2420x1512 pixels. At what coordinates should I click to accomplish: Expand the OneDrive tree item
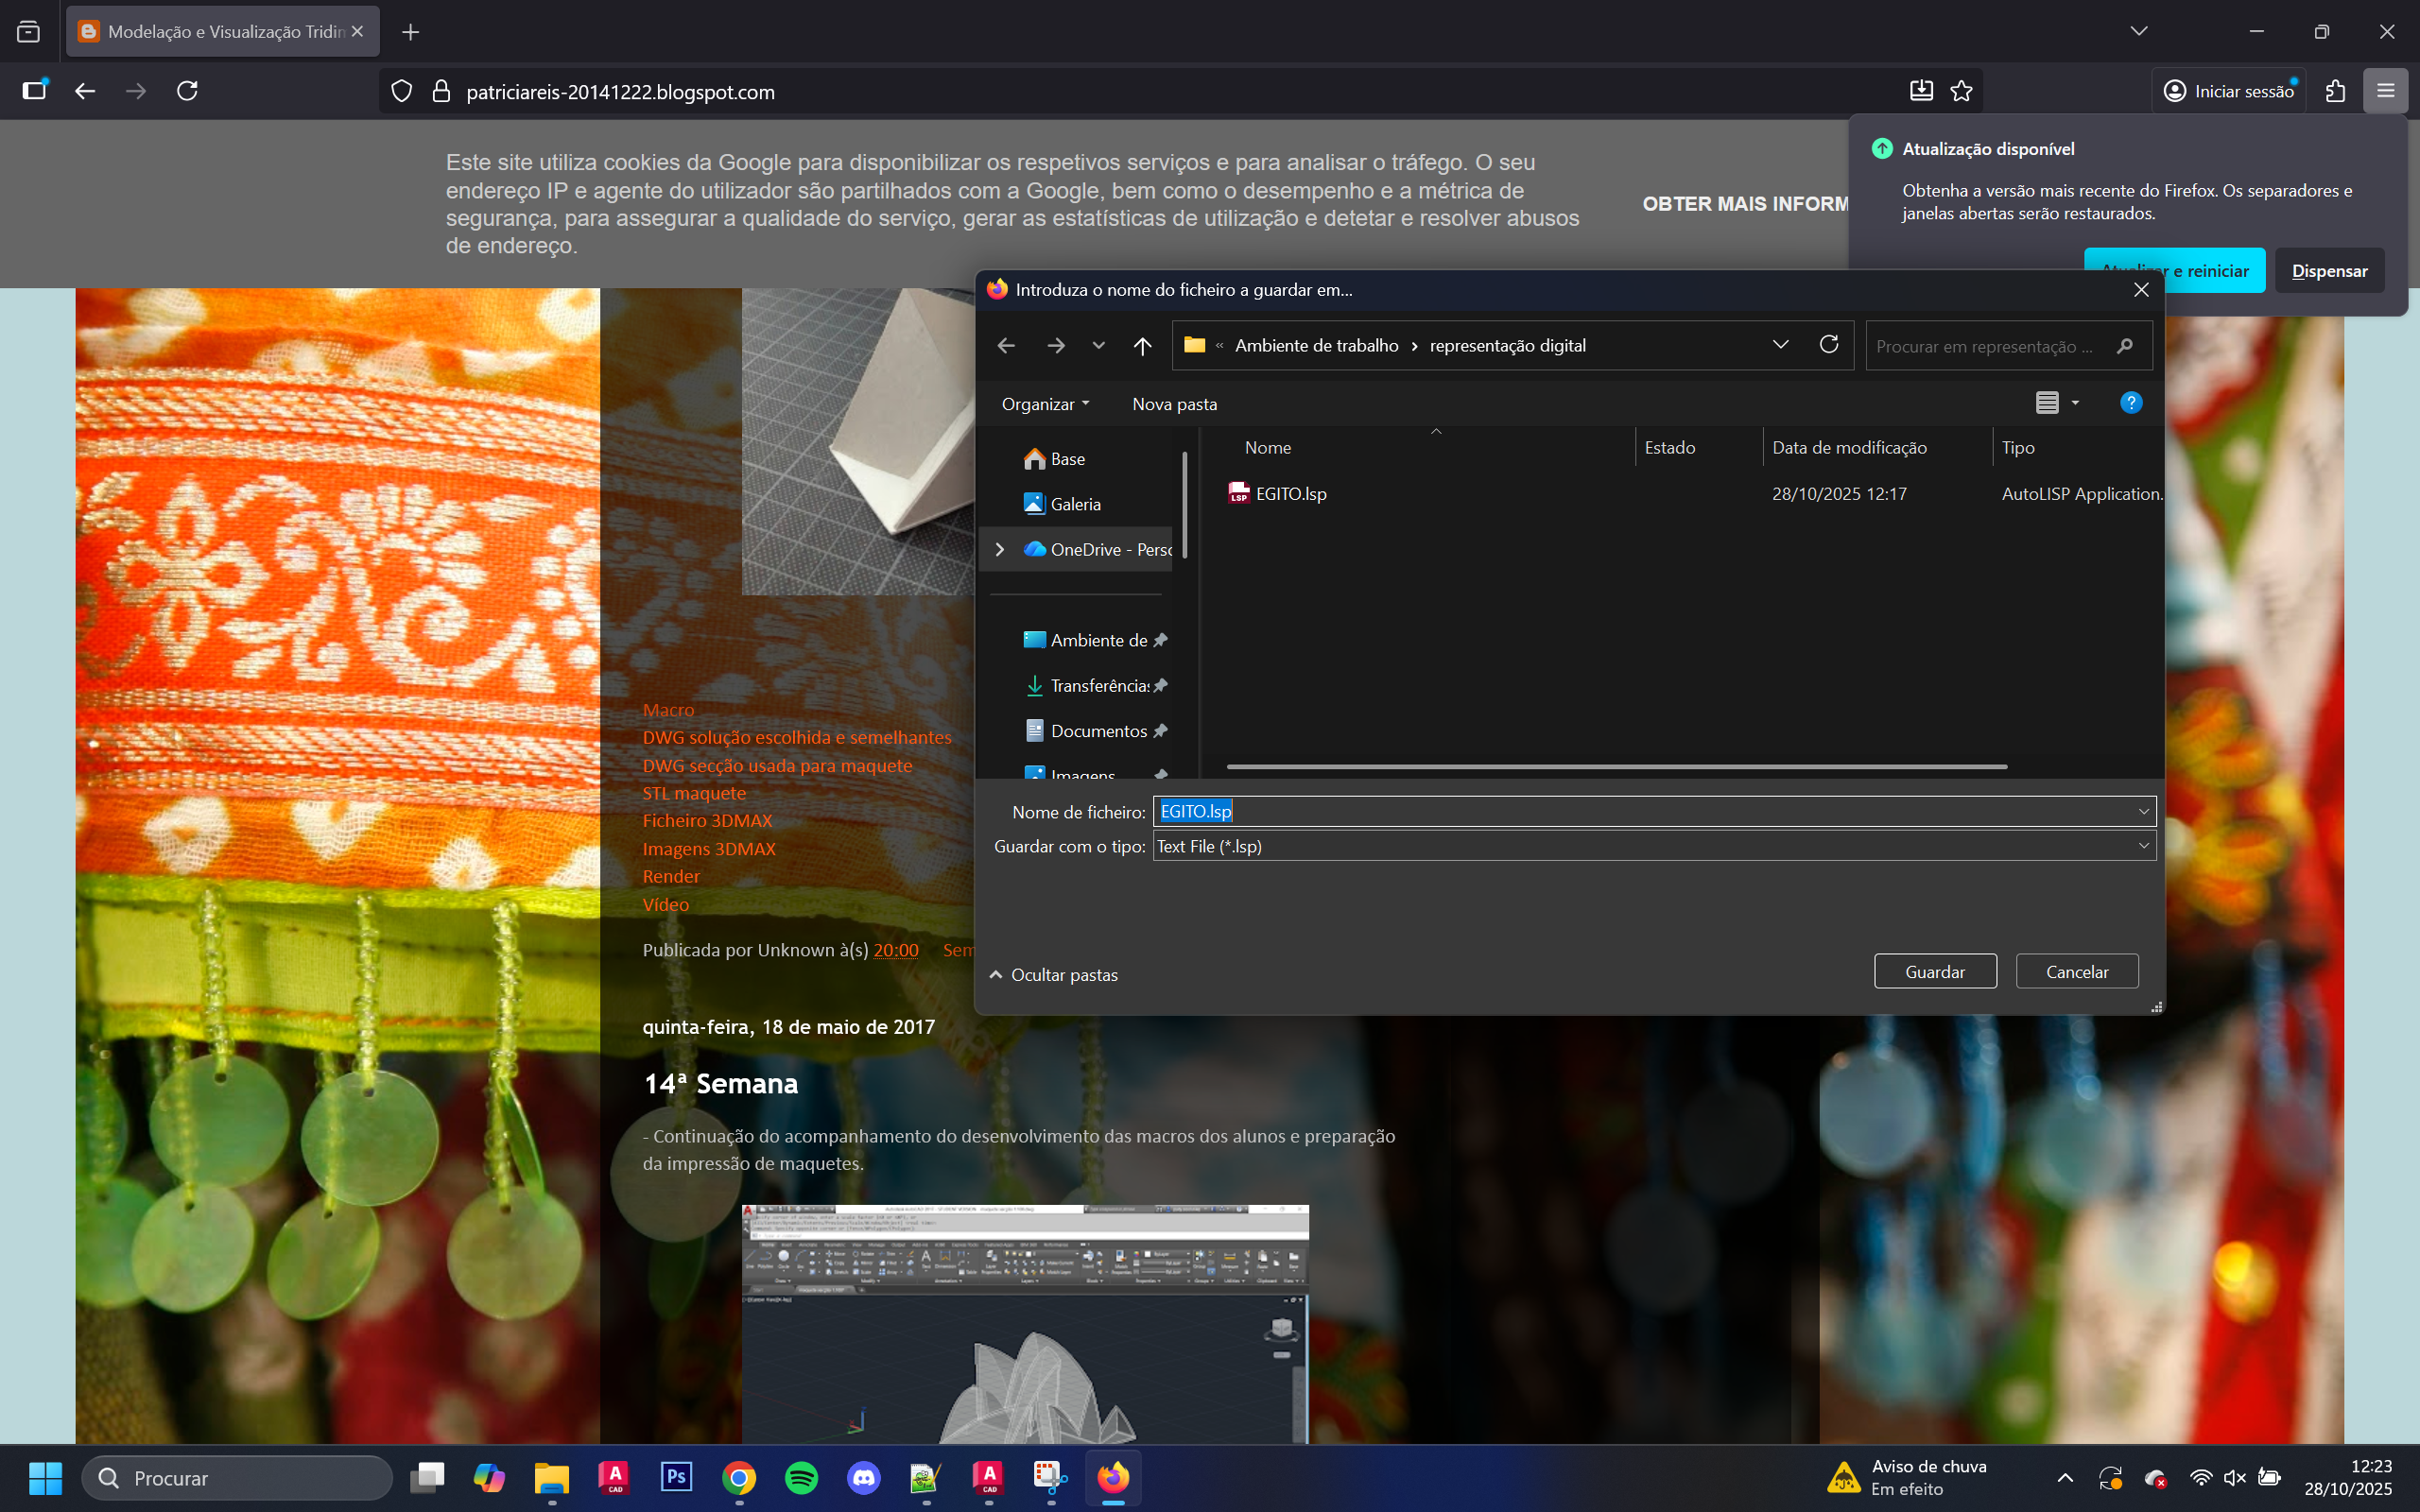tap(999, 550)
